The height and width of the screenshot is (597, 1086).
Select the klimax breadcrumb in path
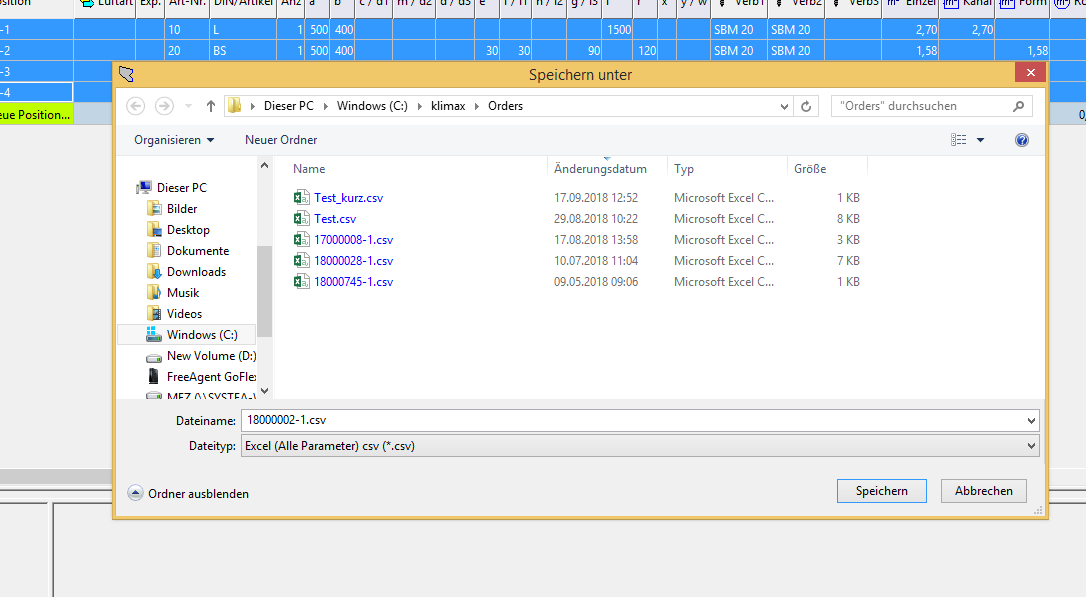point(448,106)
